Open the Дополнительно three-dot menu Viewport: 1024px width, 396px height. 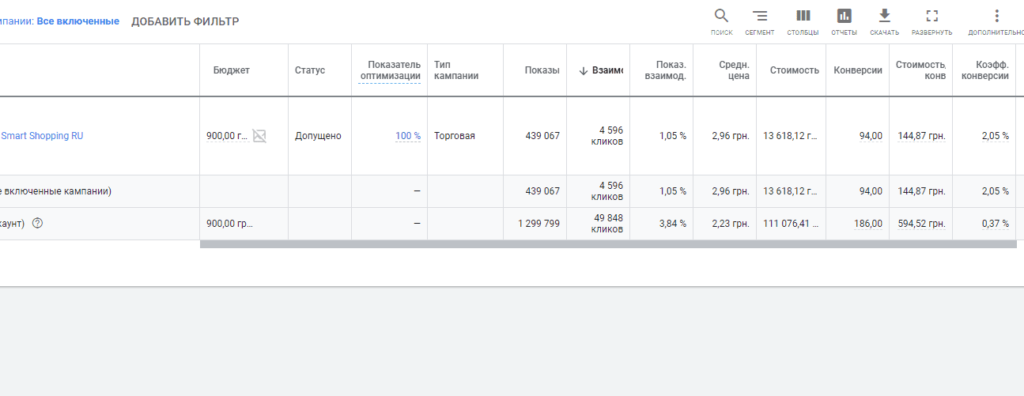996,22
